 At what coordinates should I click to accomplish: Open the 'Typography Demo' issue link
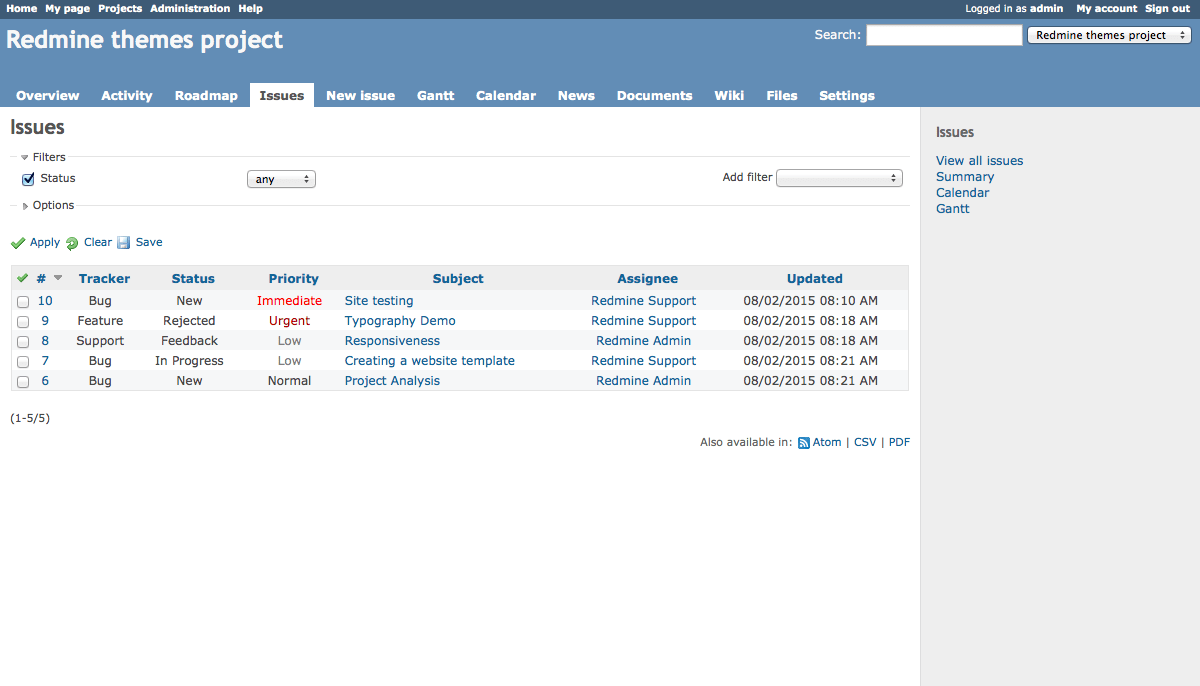pos(400,321)
